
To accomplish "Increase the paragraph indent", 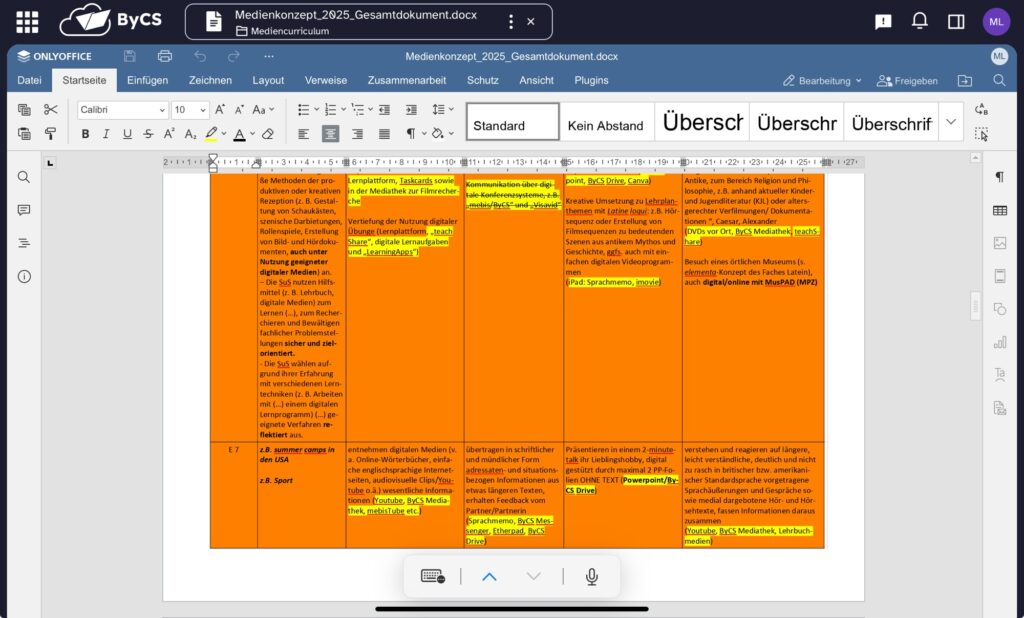I will coord(411,109).
